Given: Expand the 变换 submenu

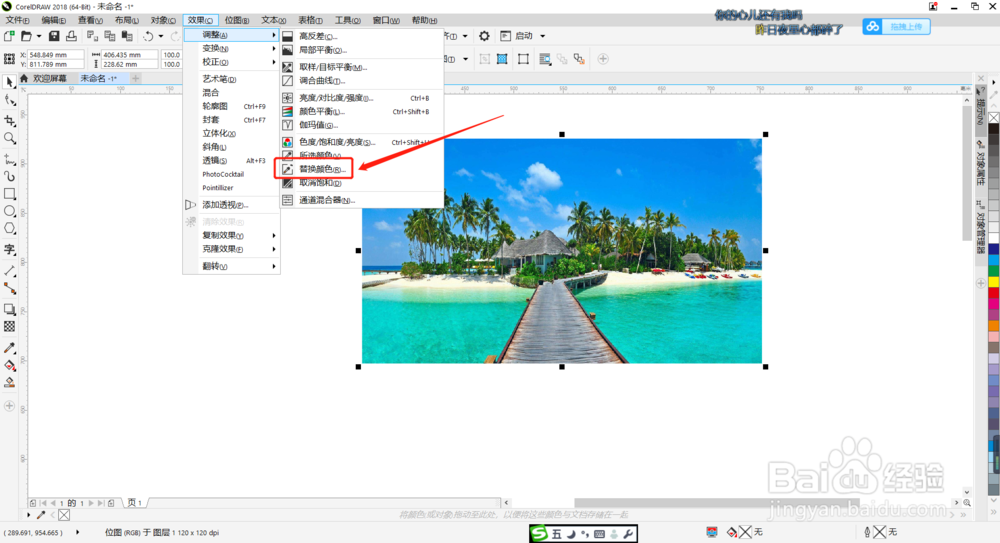Looking at the screenshot, I should tap(232, 48).
